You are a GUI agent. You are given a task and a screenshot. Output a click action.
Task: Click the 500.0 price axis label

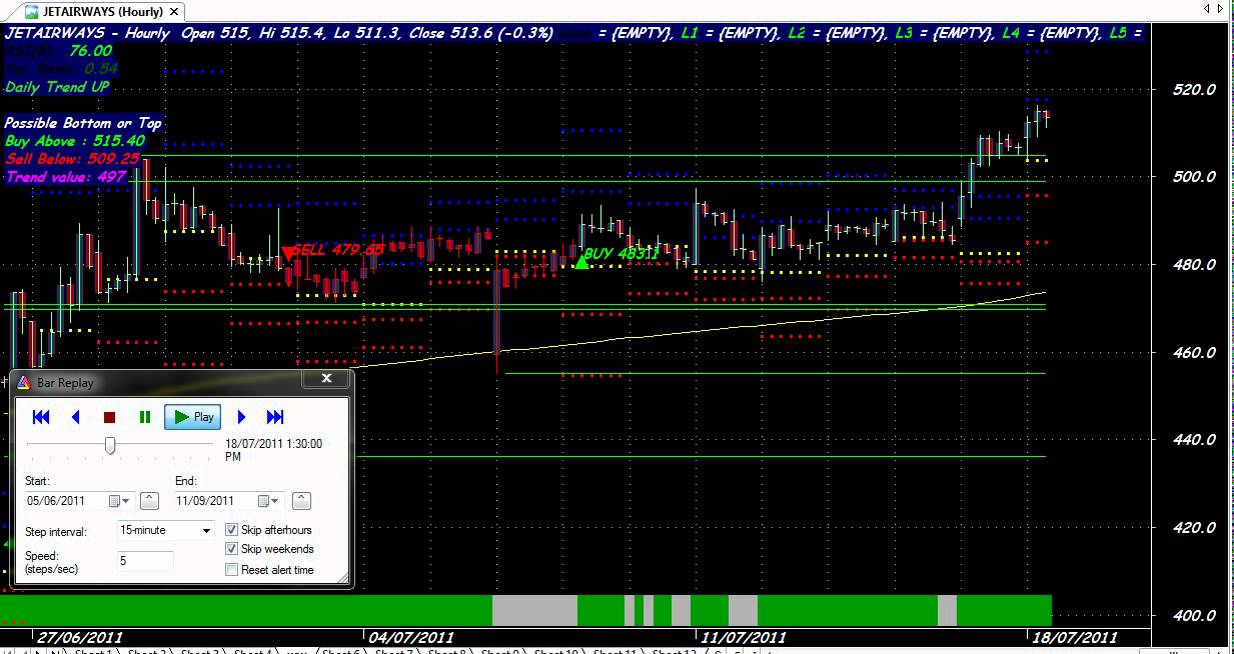pyautogui.click(x=1194, y=176)
